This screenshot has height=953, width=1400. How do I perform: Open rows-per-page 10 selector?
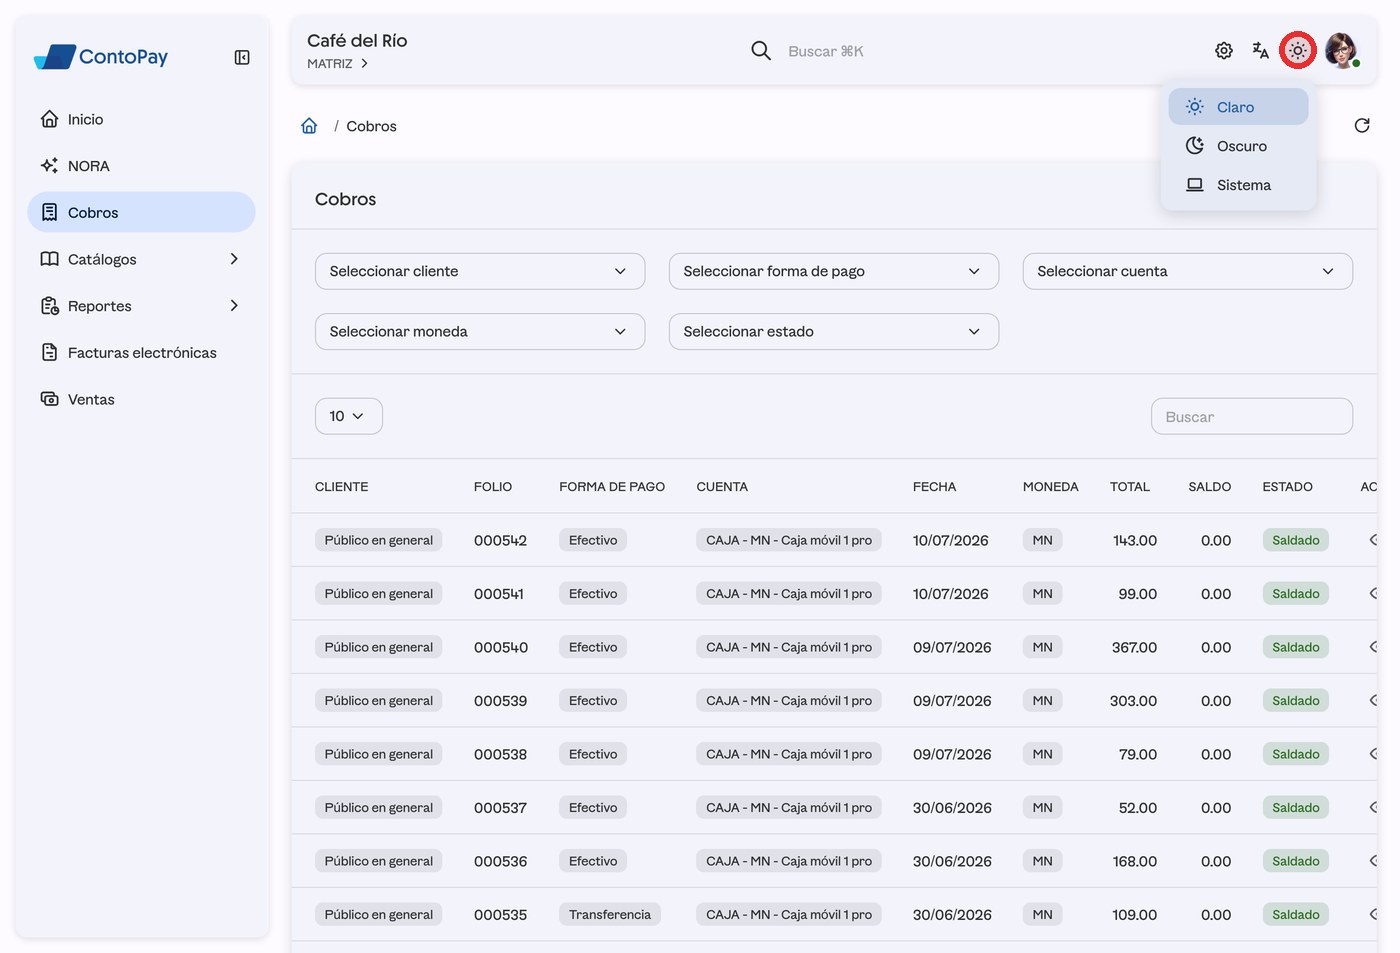[x=349, y=416]
